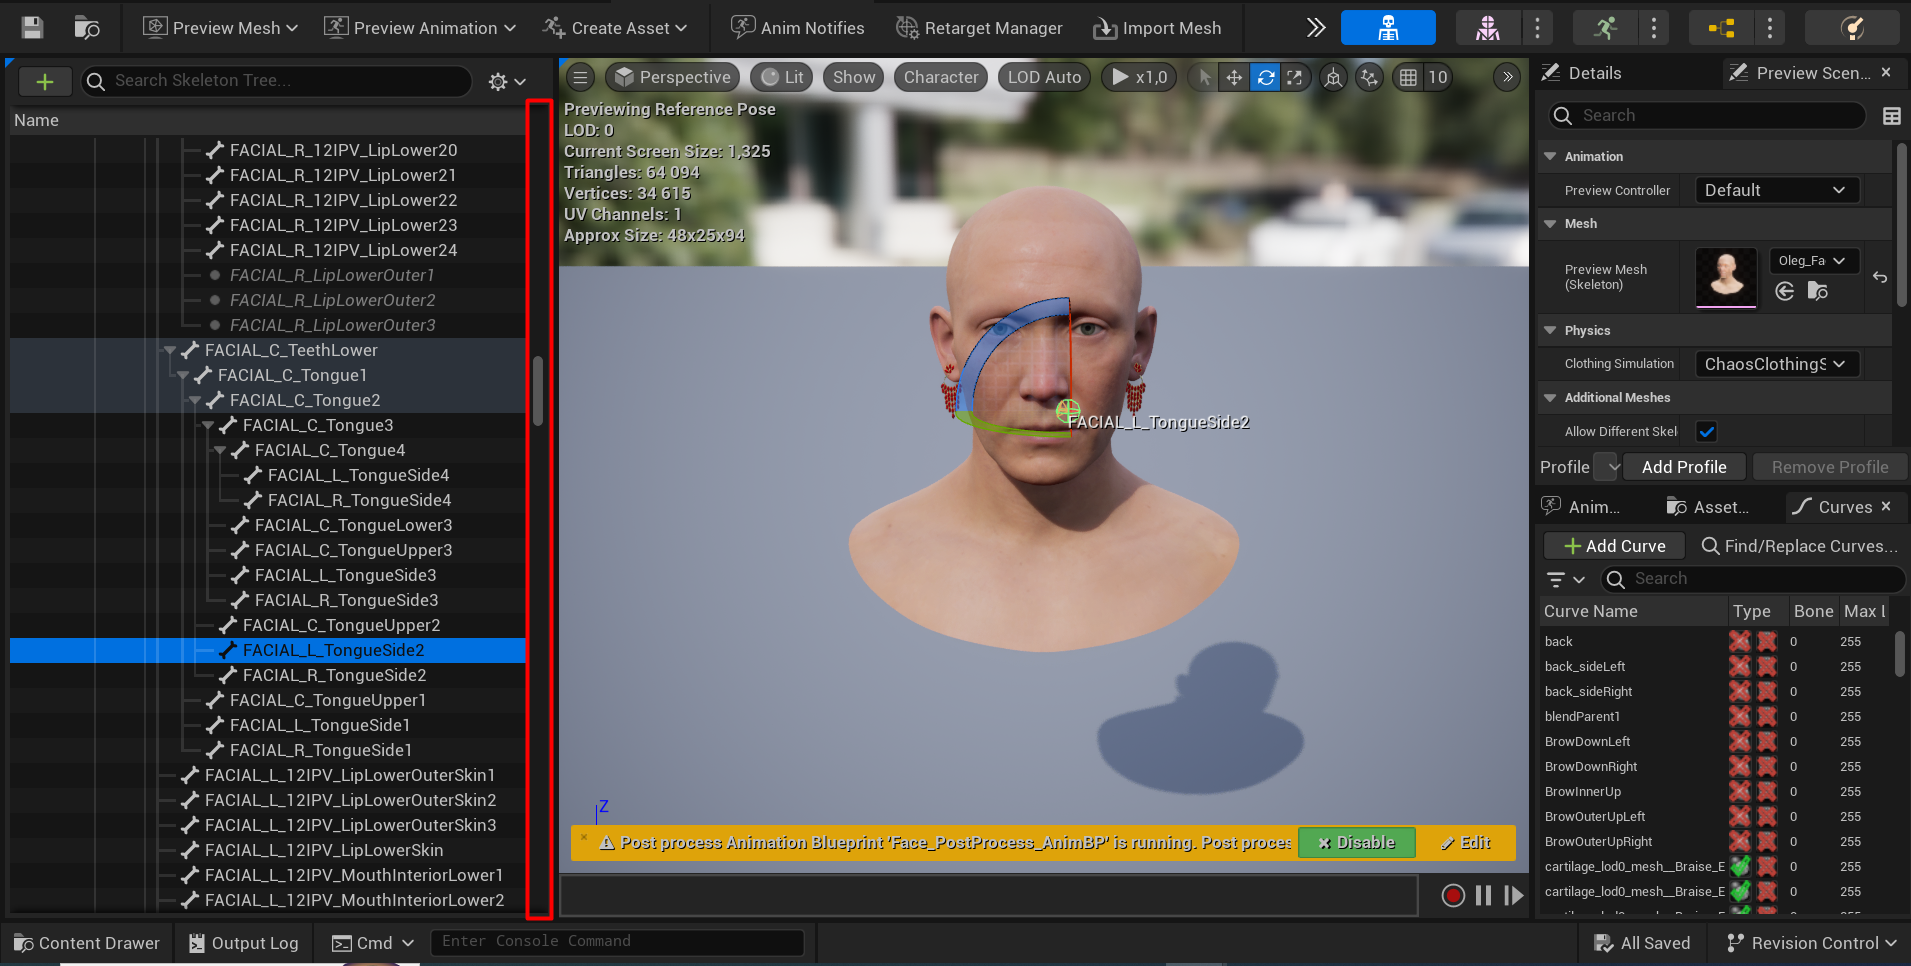Open the Animation editor mode
This screenshot has height=966, width=1911.
tap(1605, 28)
